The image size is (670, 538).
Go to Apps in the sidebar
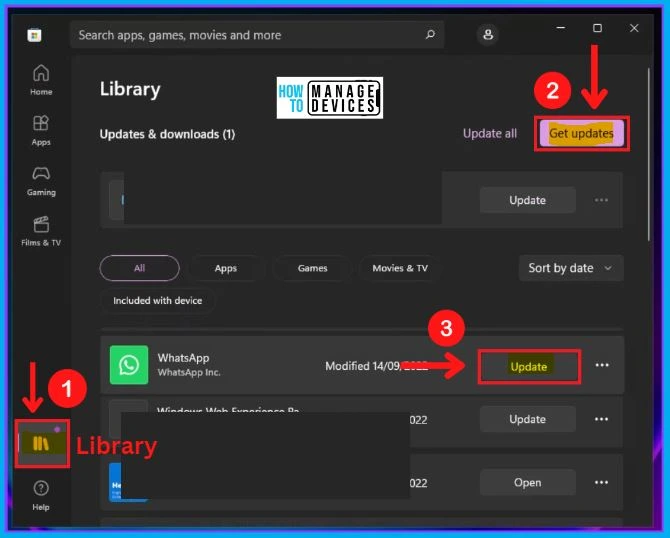tap(41, 130)
